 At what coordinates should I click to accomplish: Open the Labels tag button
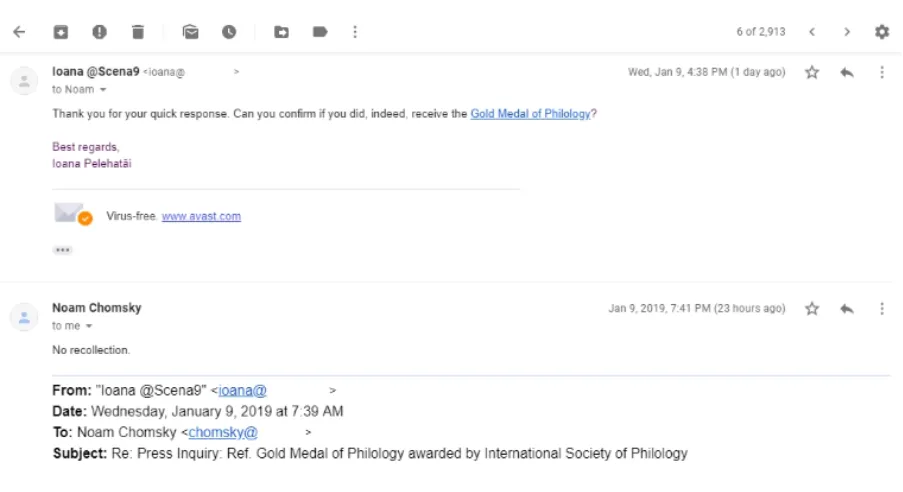tap(320, 32)
